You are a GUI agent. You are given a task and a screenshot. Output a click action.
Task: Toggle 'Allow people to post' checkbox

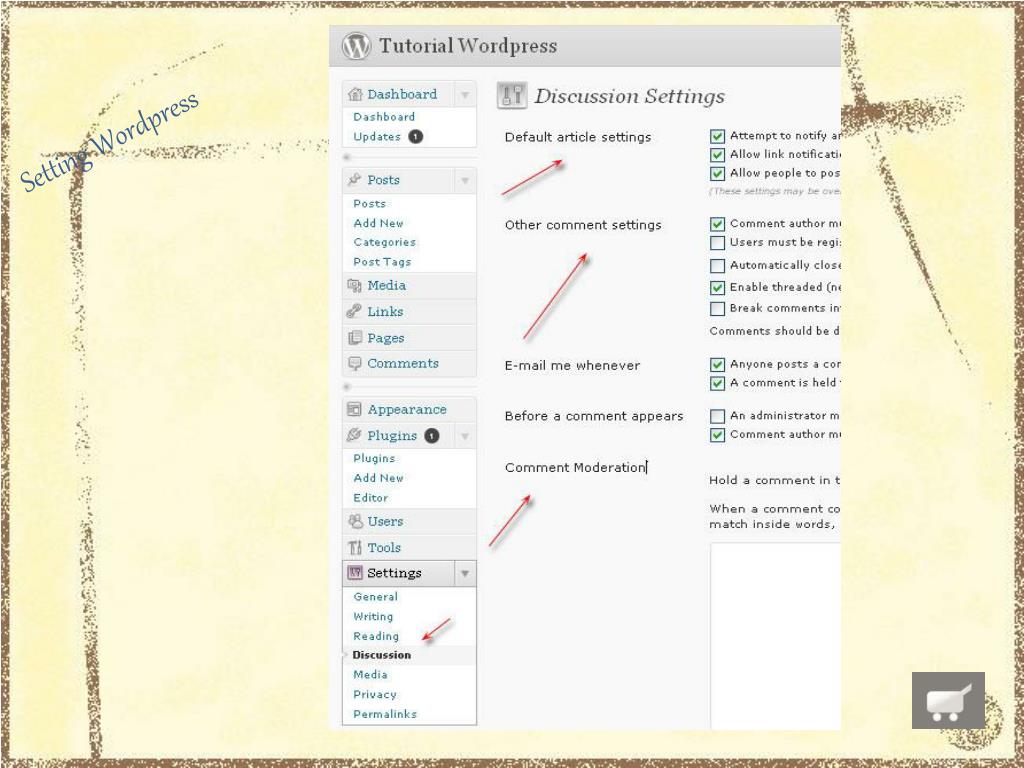pyautogui.click(x=717, y=174)
